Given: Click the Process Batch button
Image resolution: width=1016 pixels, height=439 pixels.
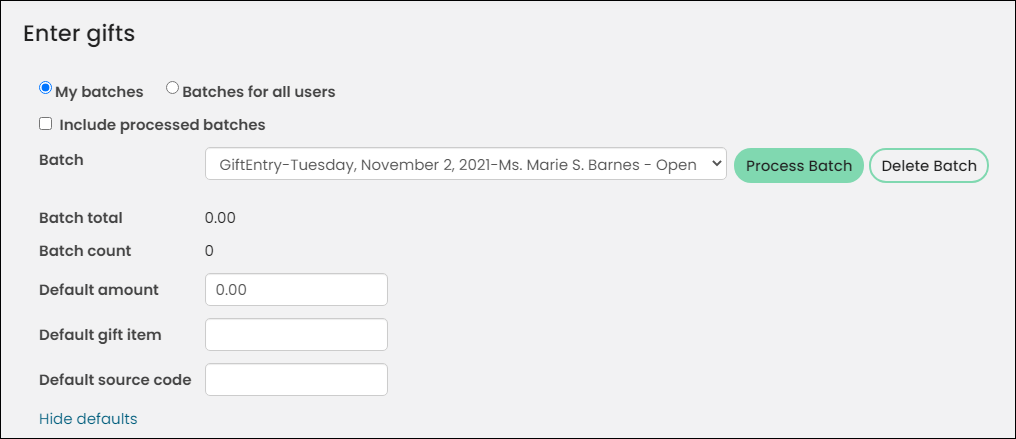Looking at the screenshot, I should pos(799,166).
